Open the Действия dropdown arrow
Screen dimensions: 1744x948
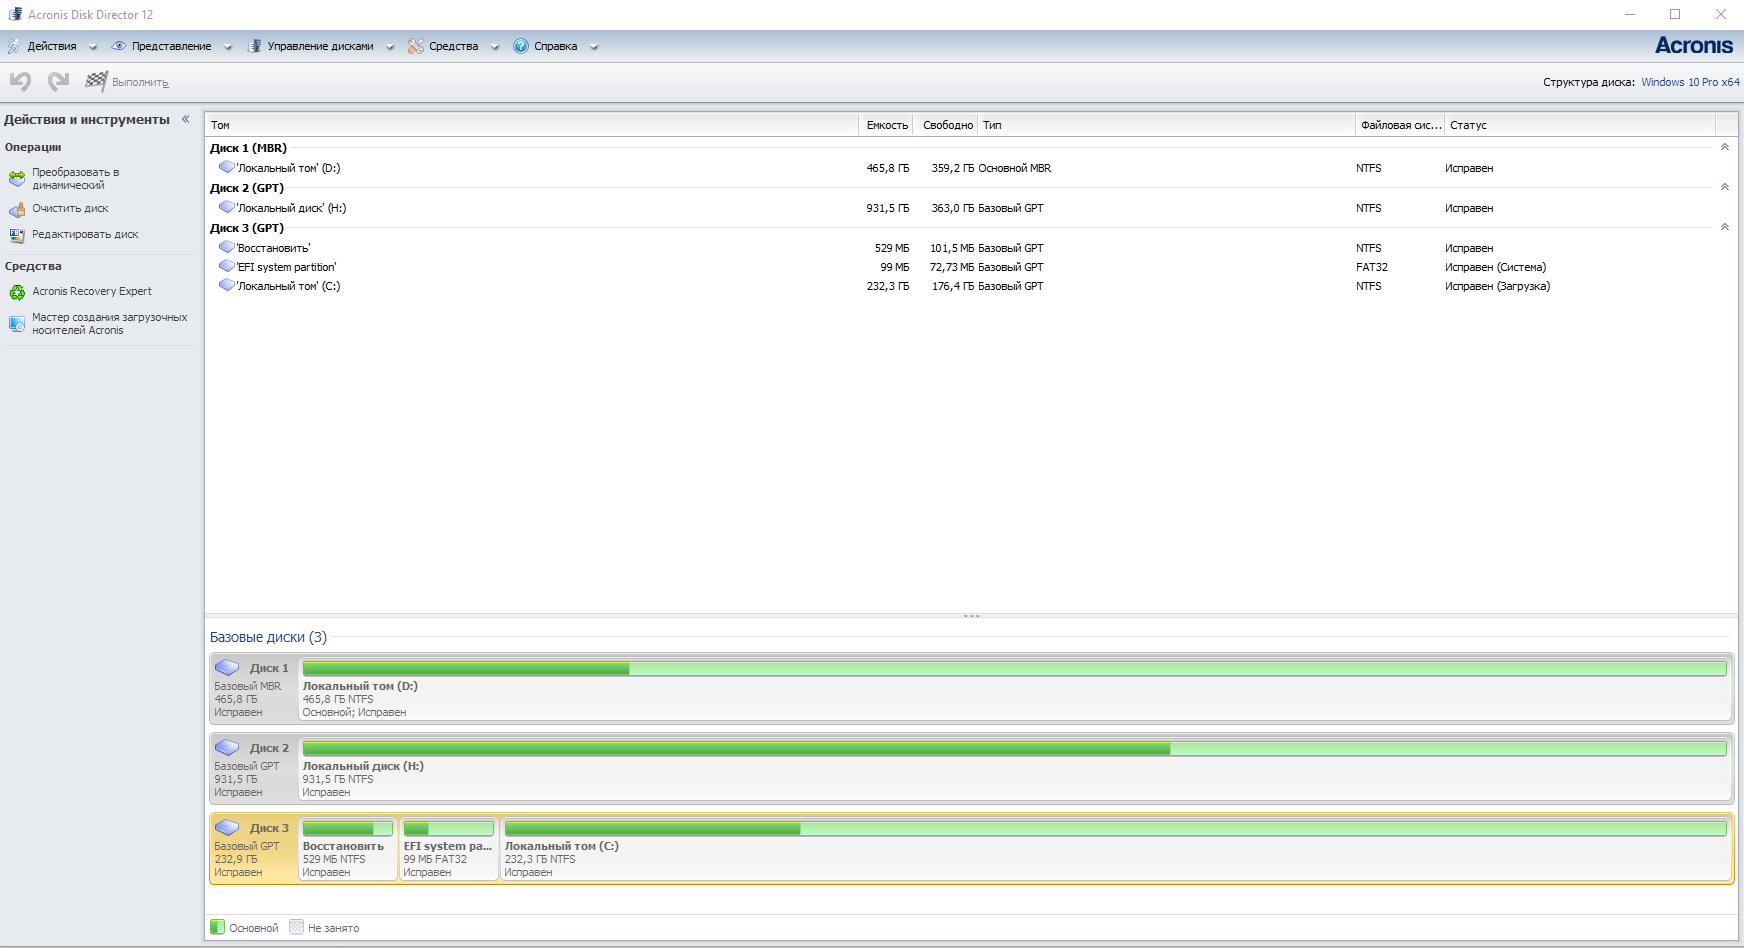[93, 47]
